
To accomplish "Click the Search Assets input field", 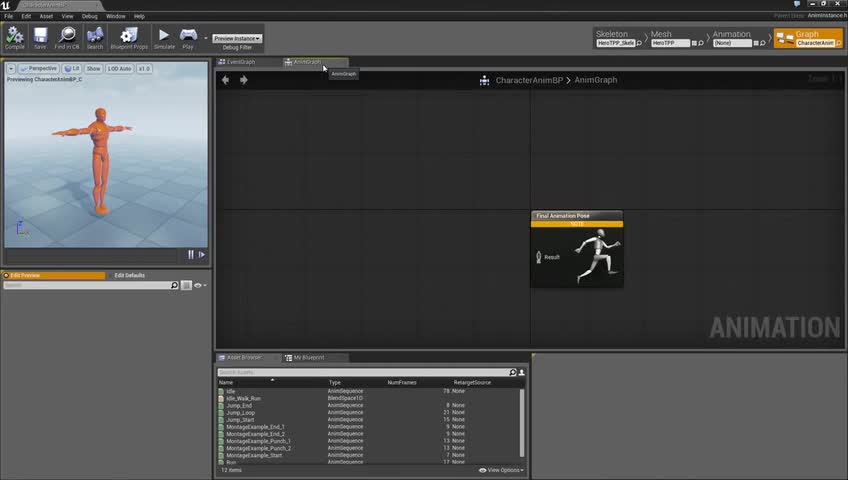I will pyautogui.click(x=363, y=372).
